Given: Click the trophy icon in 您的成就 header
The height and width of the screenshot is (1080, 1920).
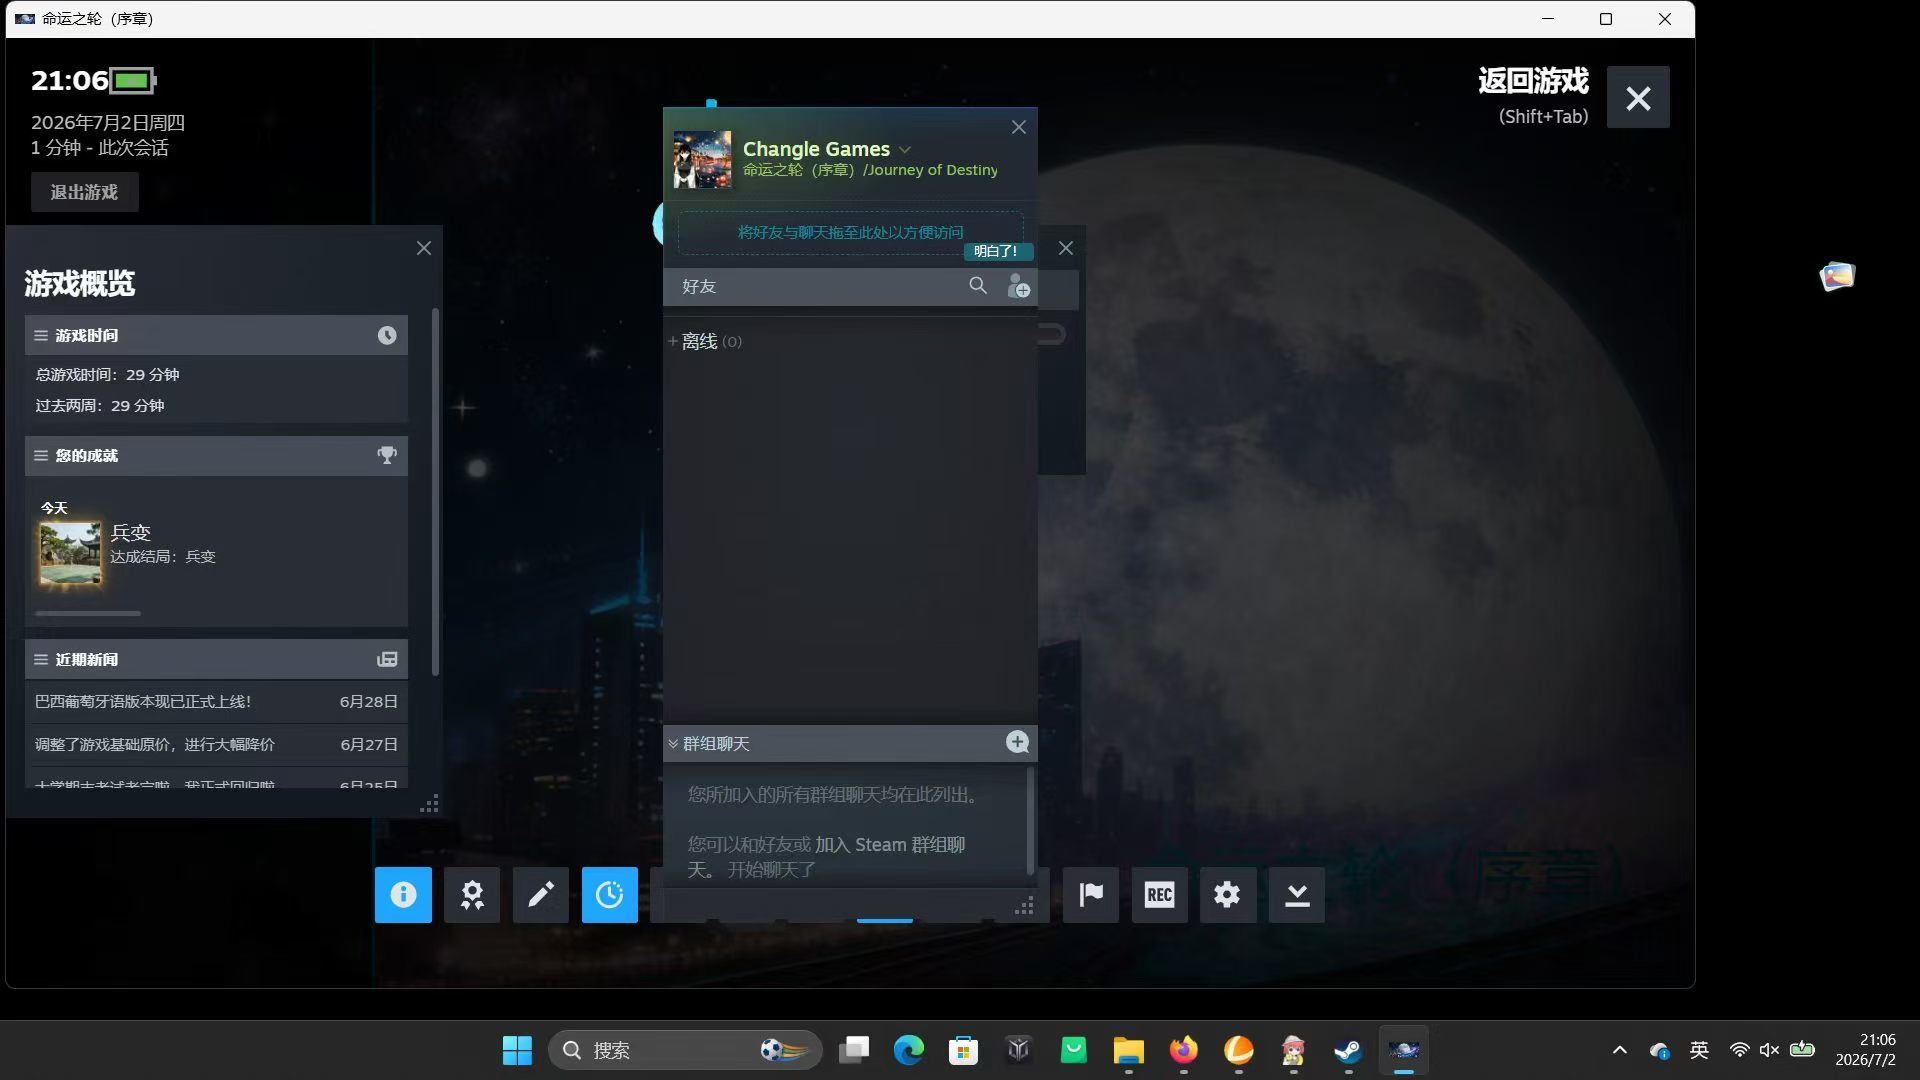Looking at the screenshot, I should [x=387, y=455].
